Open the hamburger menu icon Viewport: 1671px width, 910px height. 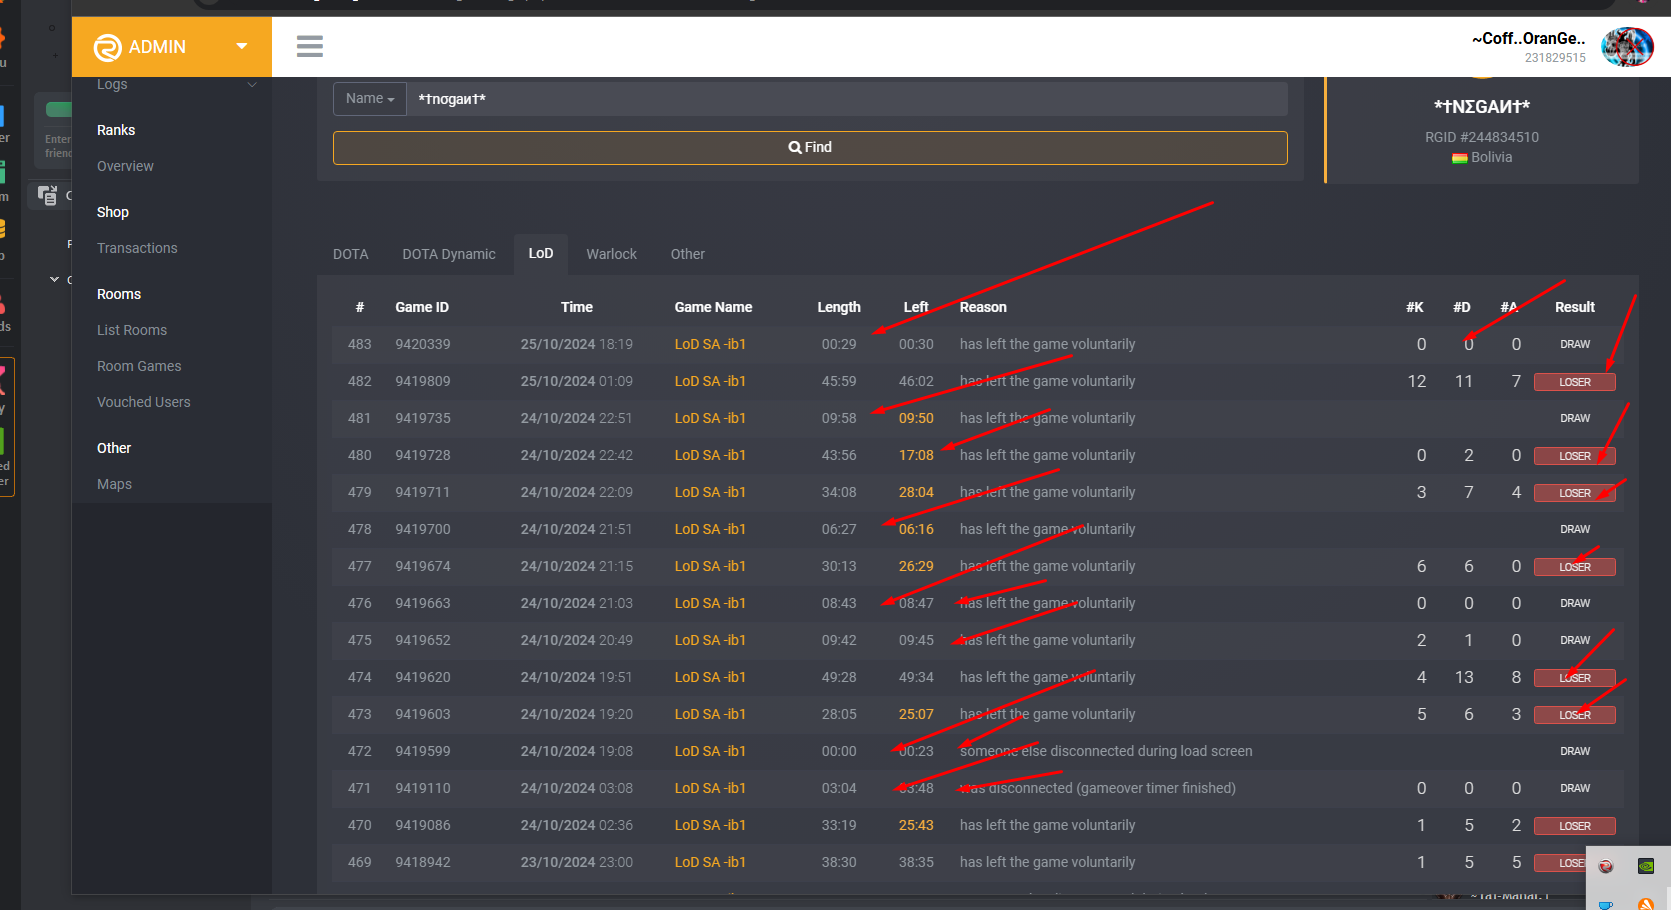[x=310, y=46]
